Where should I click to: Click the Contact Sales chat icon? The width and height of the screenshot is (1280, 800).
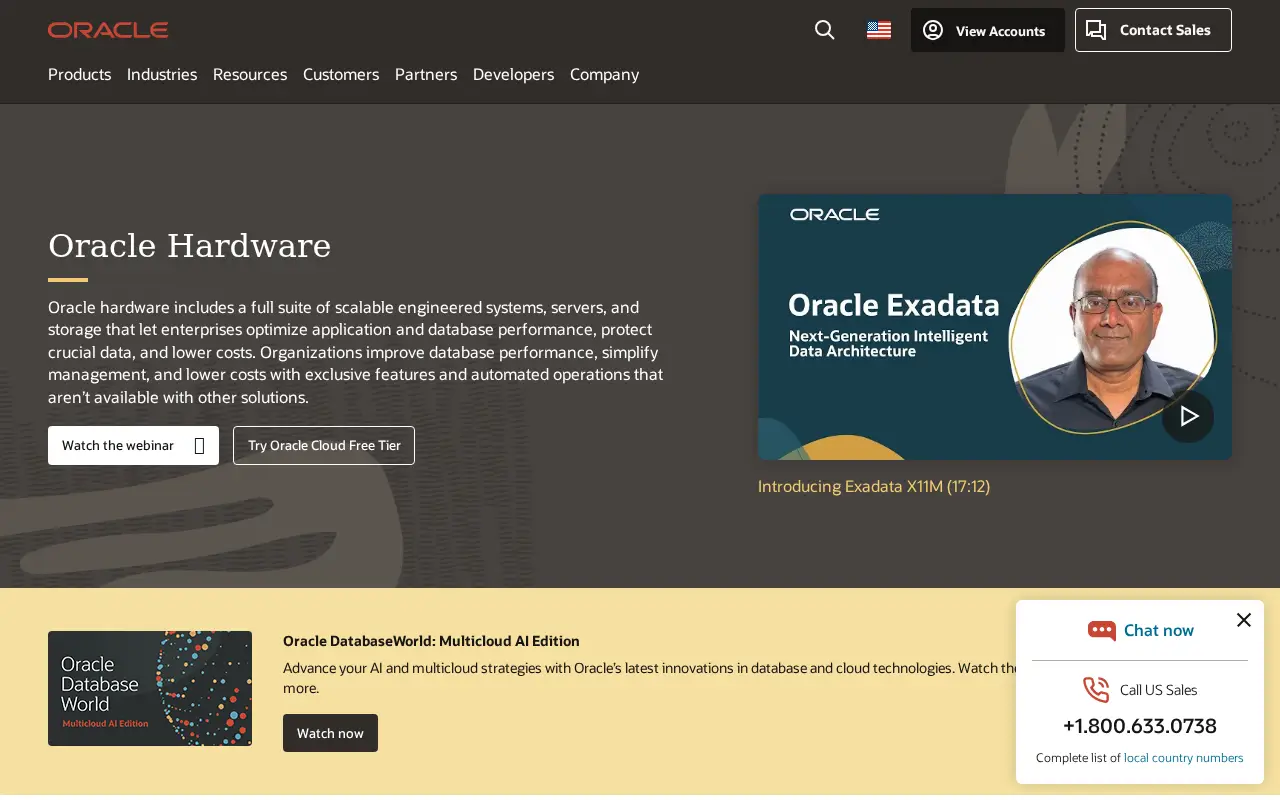click(1096, 30)
